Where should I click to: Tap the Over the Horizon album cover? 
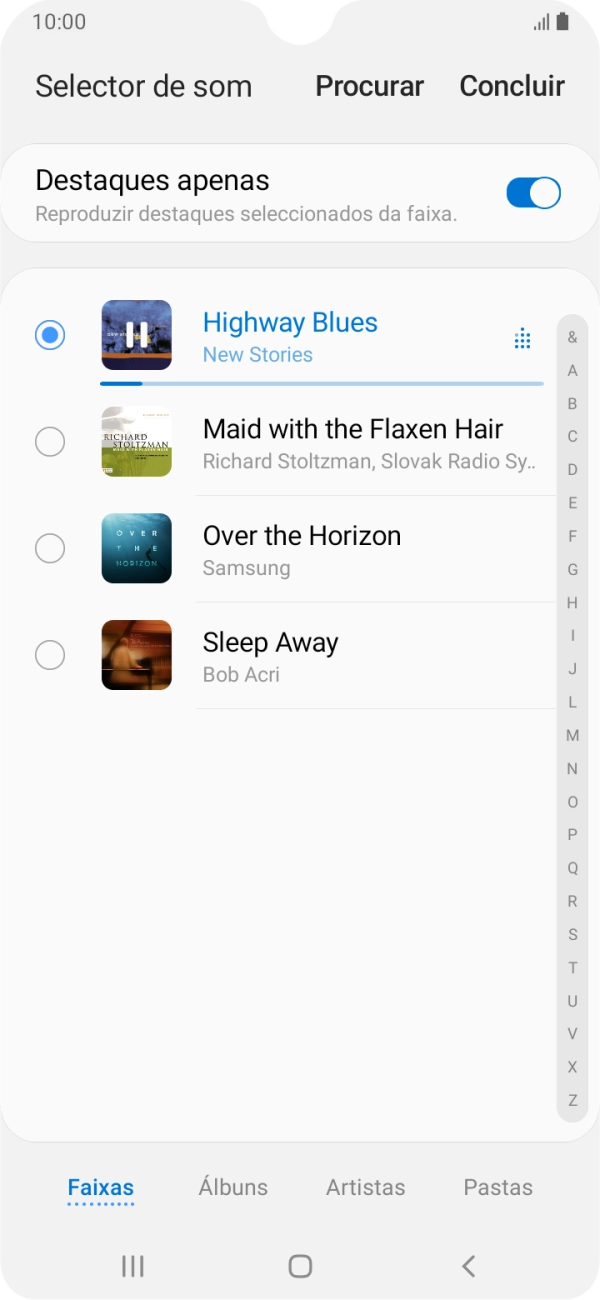click(x=137, y=548)
